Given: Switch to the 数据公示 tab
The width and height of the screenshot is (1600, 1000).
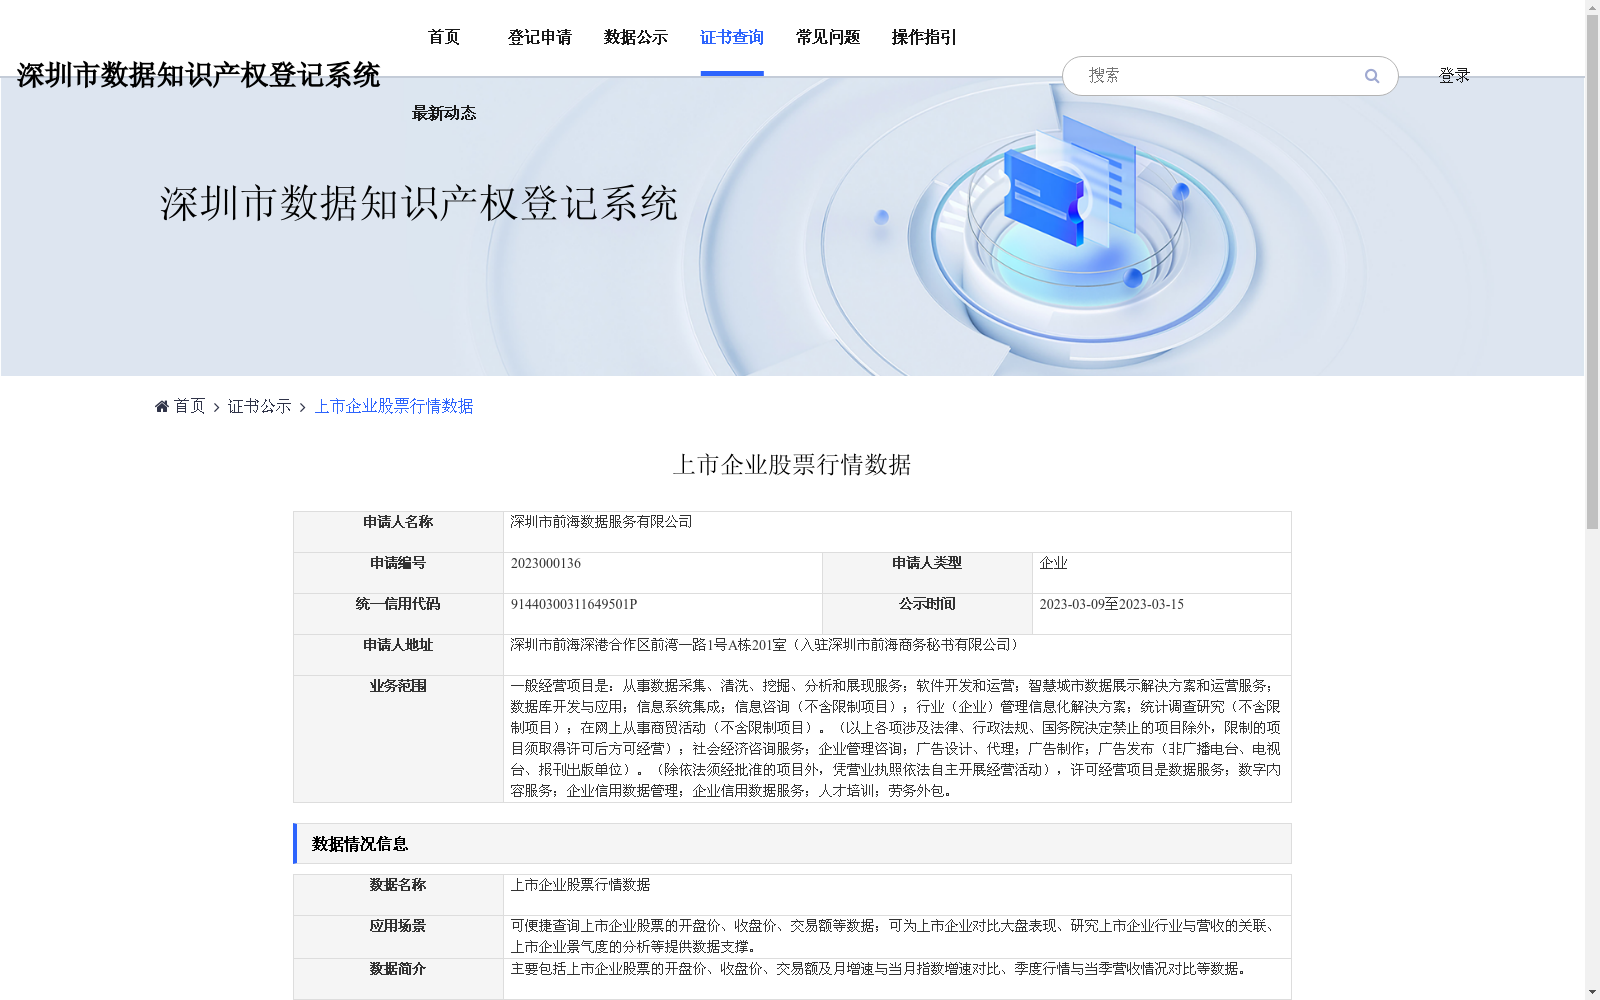Looking at the screenshot, I should click(634, 37).
